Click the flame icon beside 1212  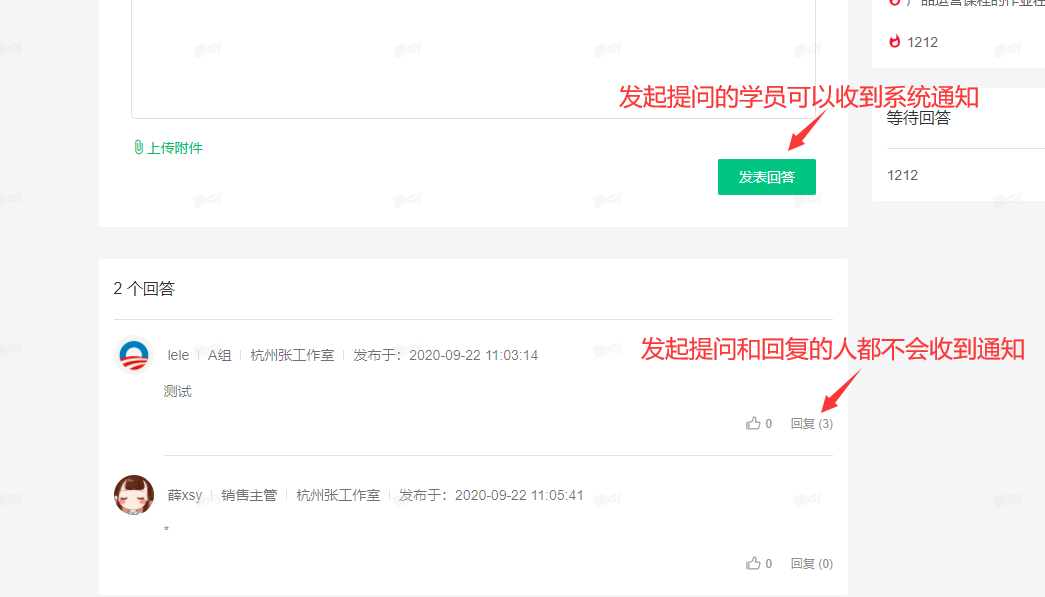(895, 41)
